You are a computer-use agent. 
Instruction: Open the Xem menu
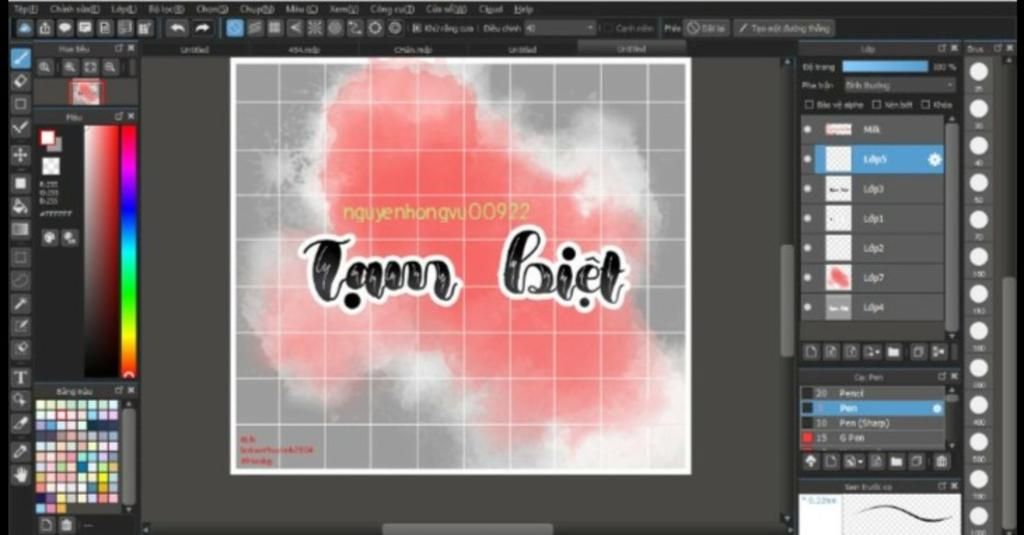[x=344, y=9]
